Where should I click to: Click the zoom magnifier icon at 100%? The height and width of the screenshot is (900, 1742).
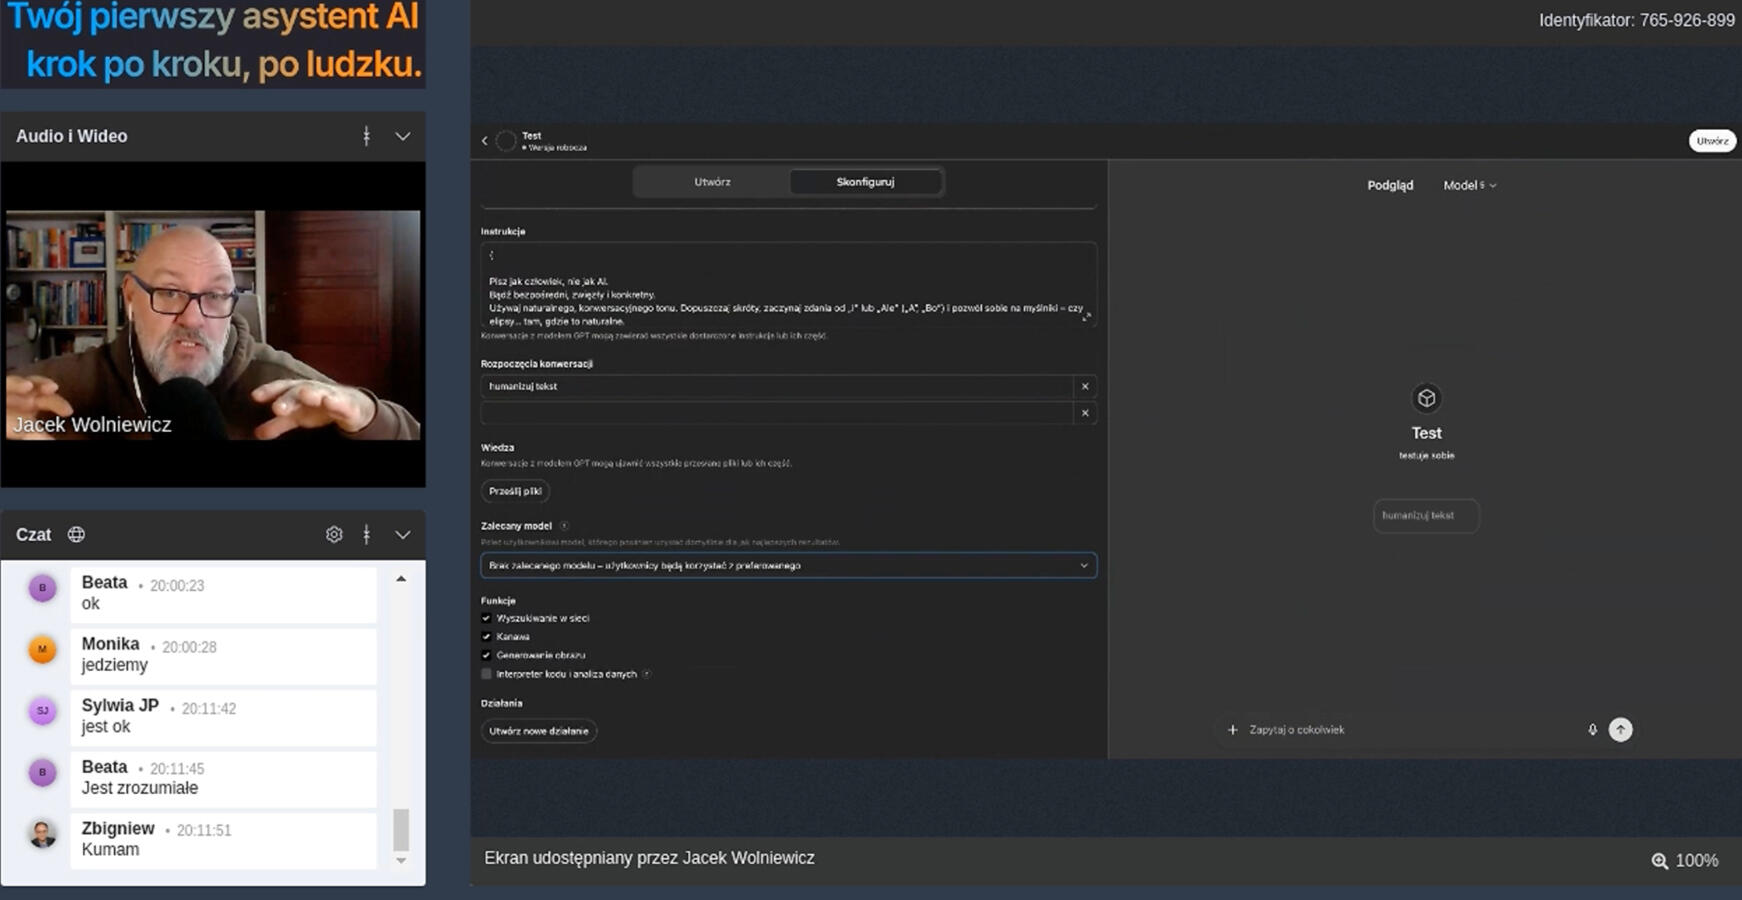point(1659,861)
